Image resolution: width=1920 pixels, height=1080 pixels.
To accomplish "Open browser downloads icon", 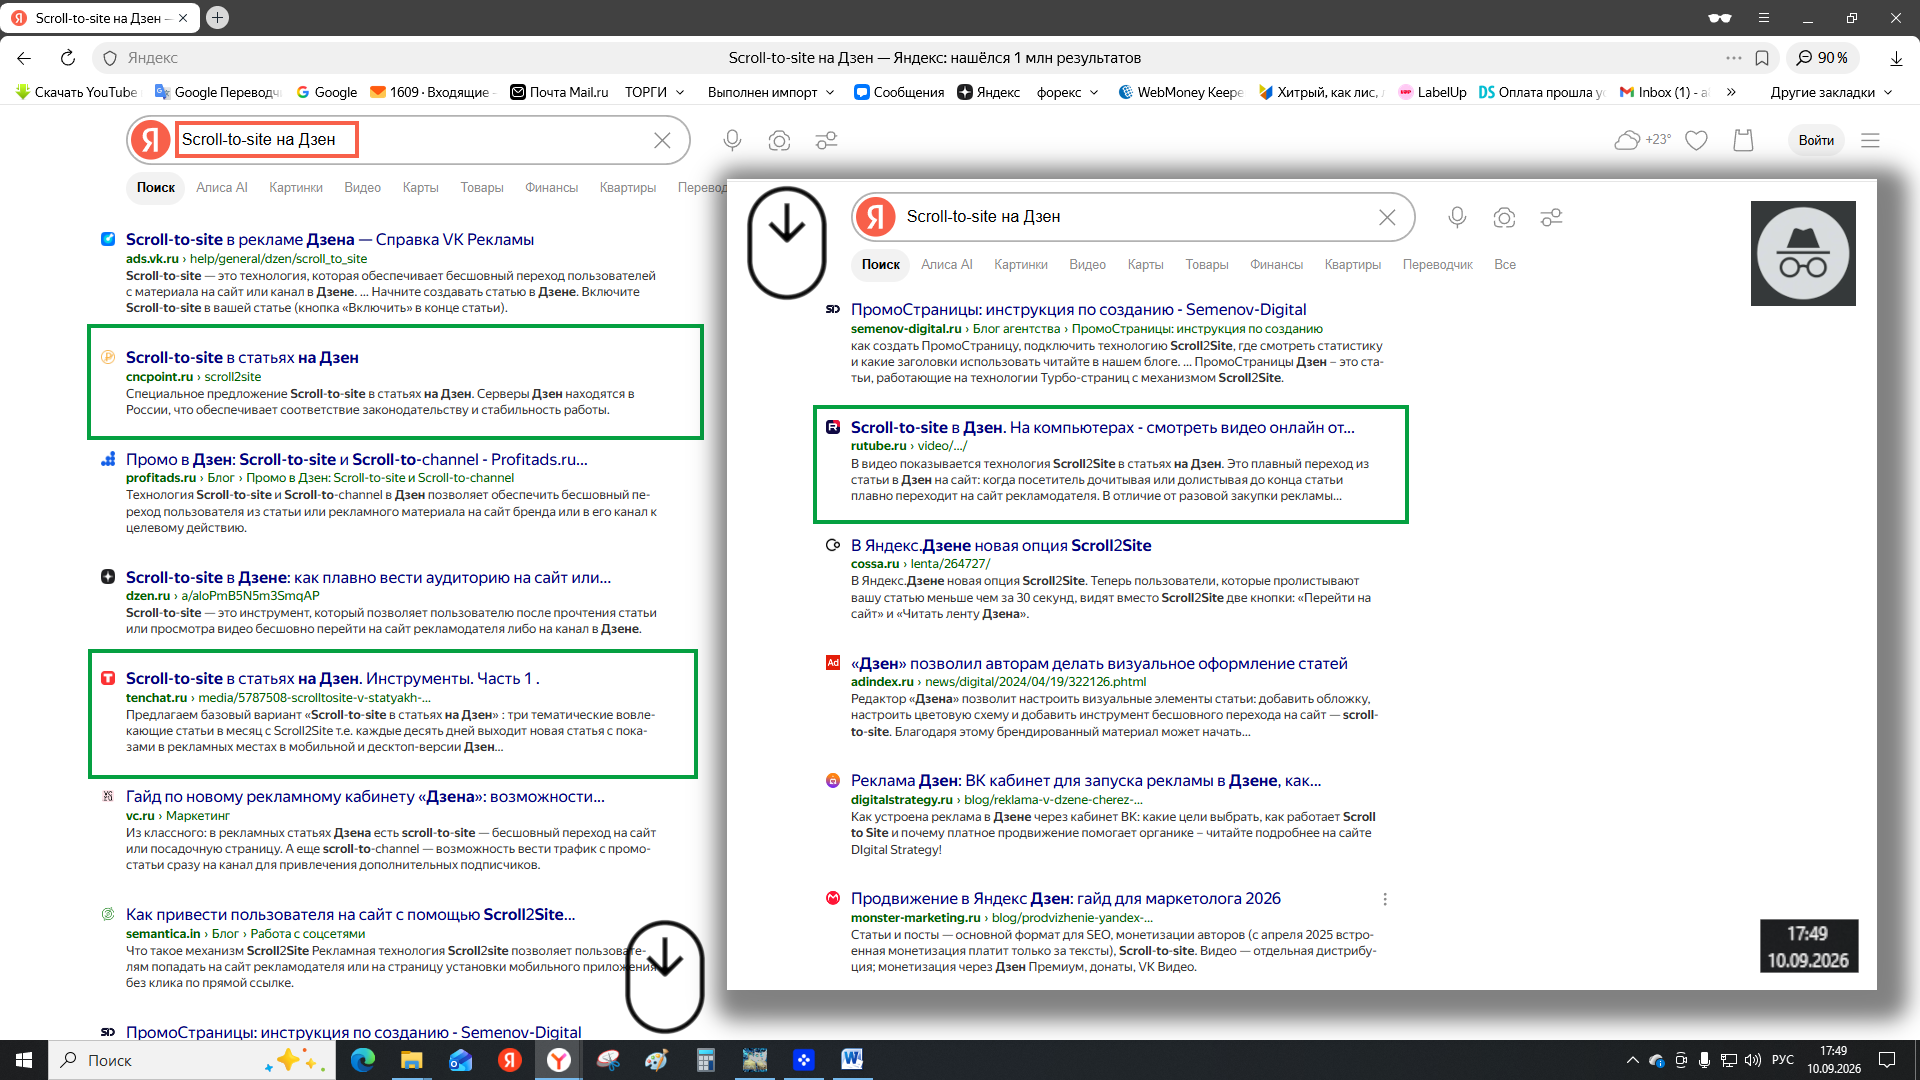I will pos(1896,58).
